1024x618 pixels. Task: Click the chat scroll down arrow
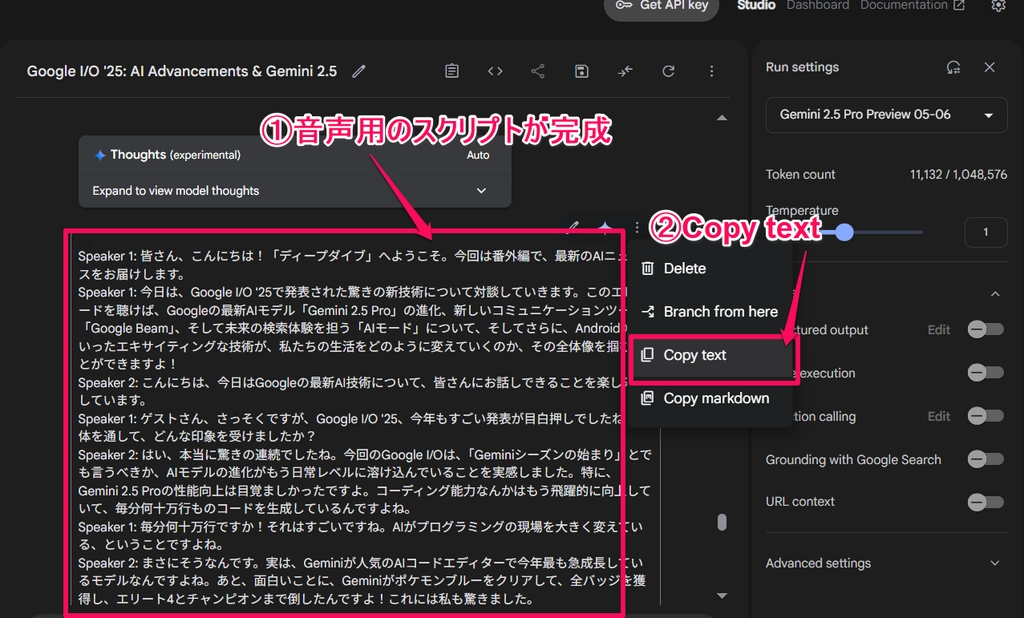[722, 596]
